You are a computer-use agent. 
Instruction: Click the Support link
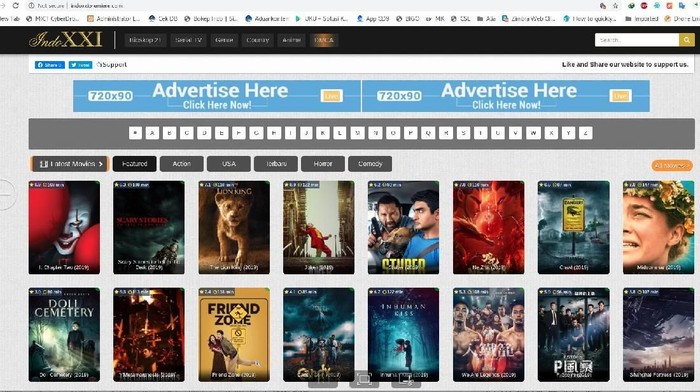[x=112, y=65]
